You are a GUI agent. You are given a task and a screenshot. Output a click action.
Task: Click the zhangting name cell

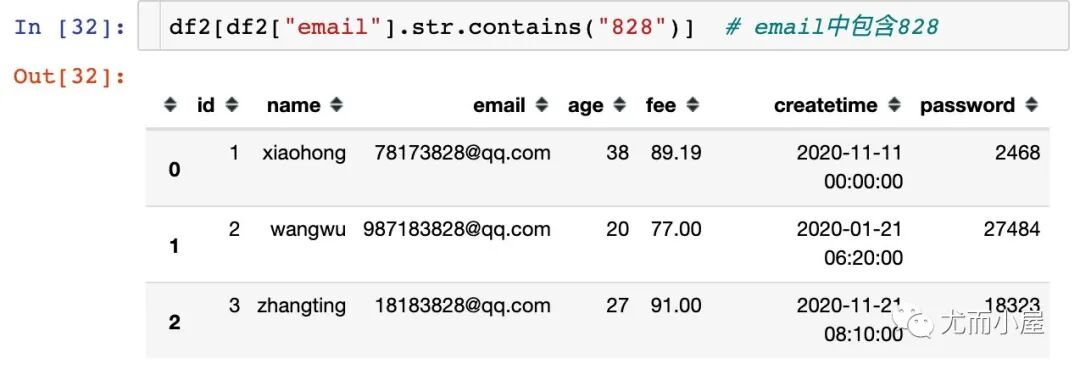pos(302,305)
